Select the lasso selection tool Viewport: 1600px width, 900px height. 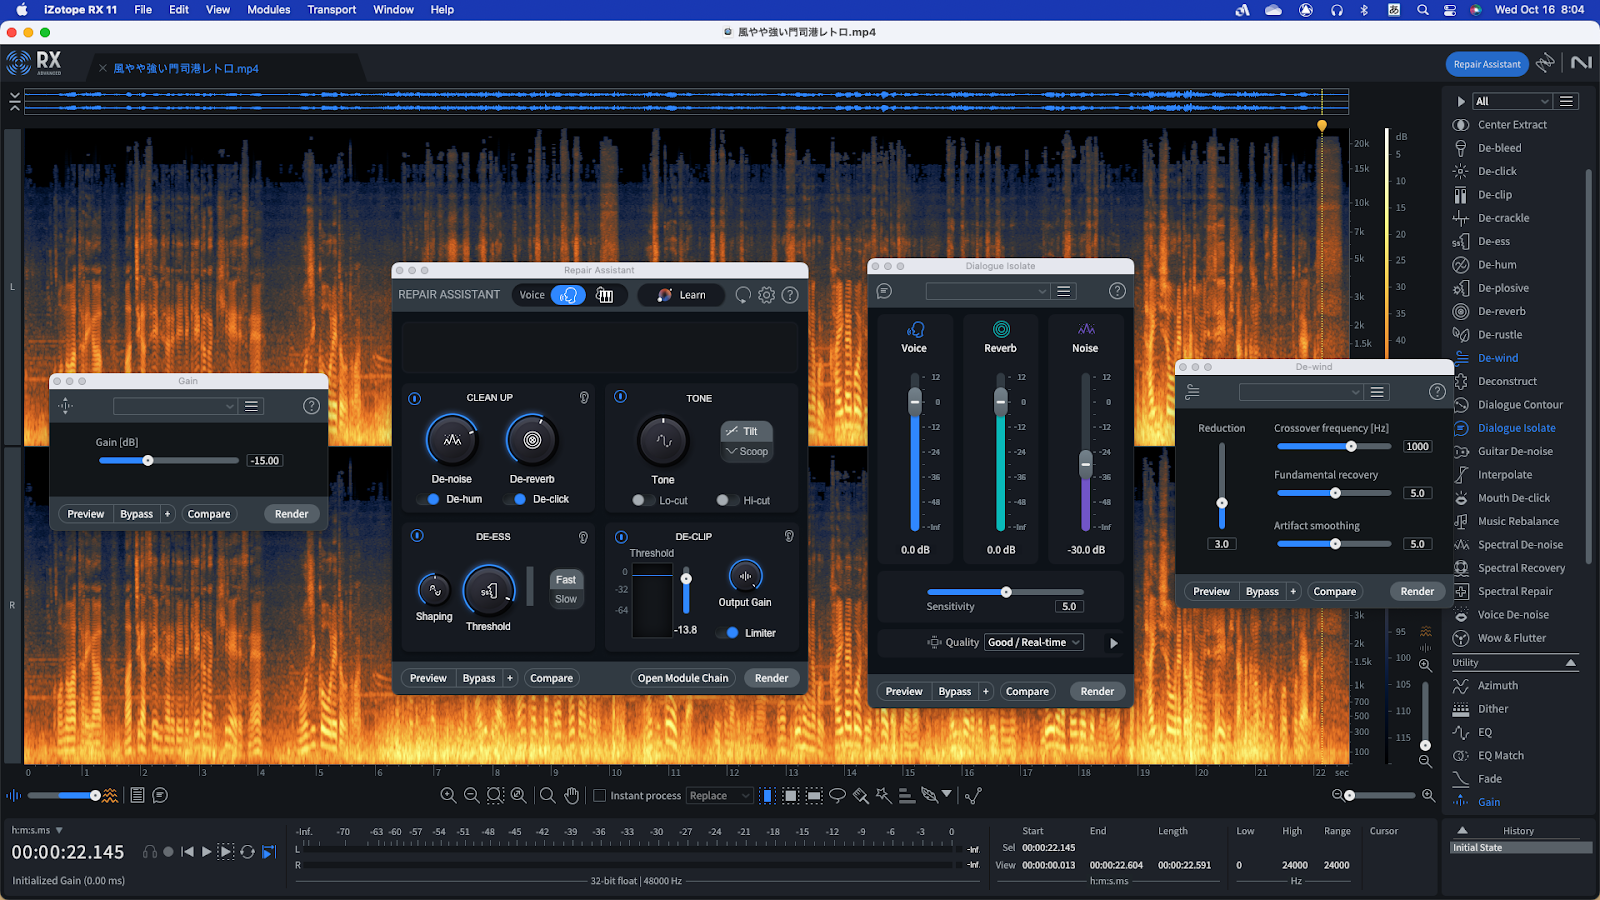coord(837,796)
